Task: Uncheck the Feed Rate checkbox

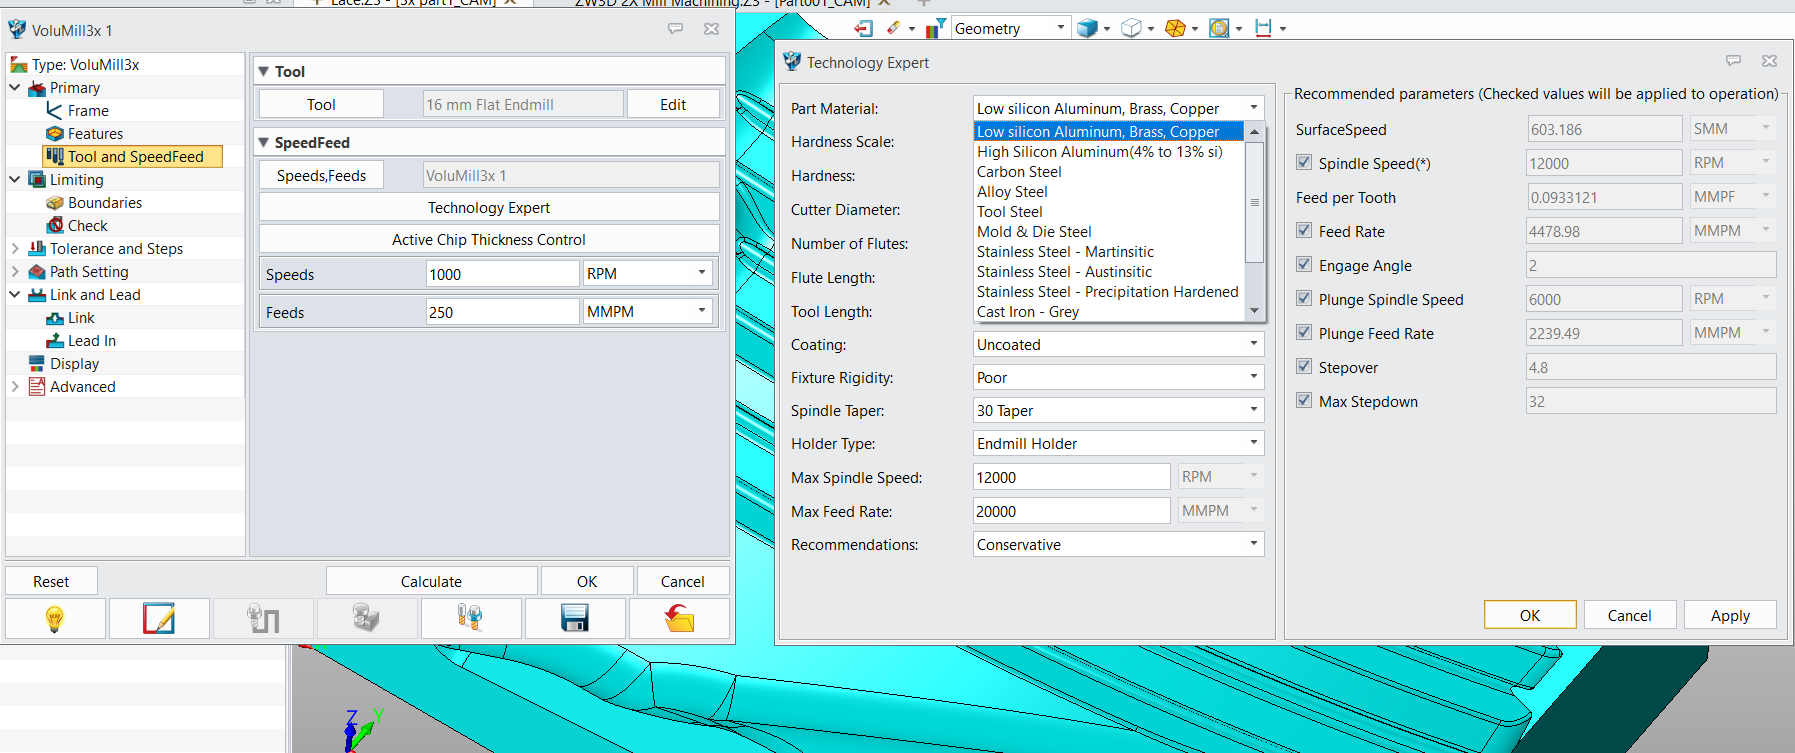Action: pyautogui.click(x=1304, y=231)
